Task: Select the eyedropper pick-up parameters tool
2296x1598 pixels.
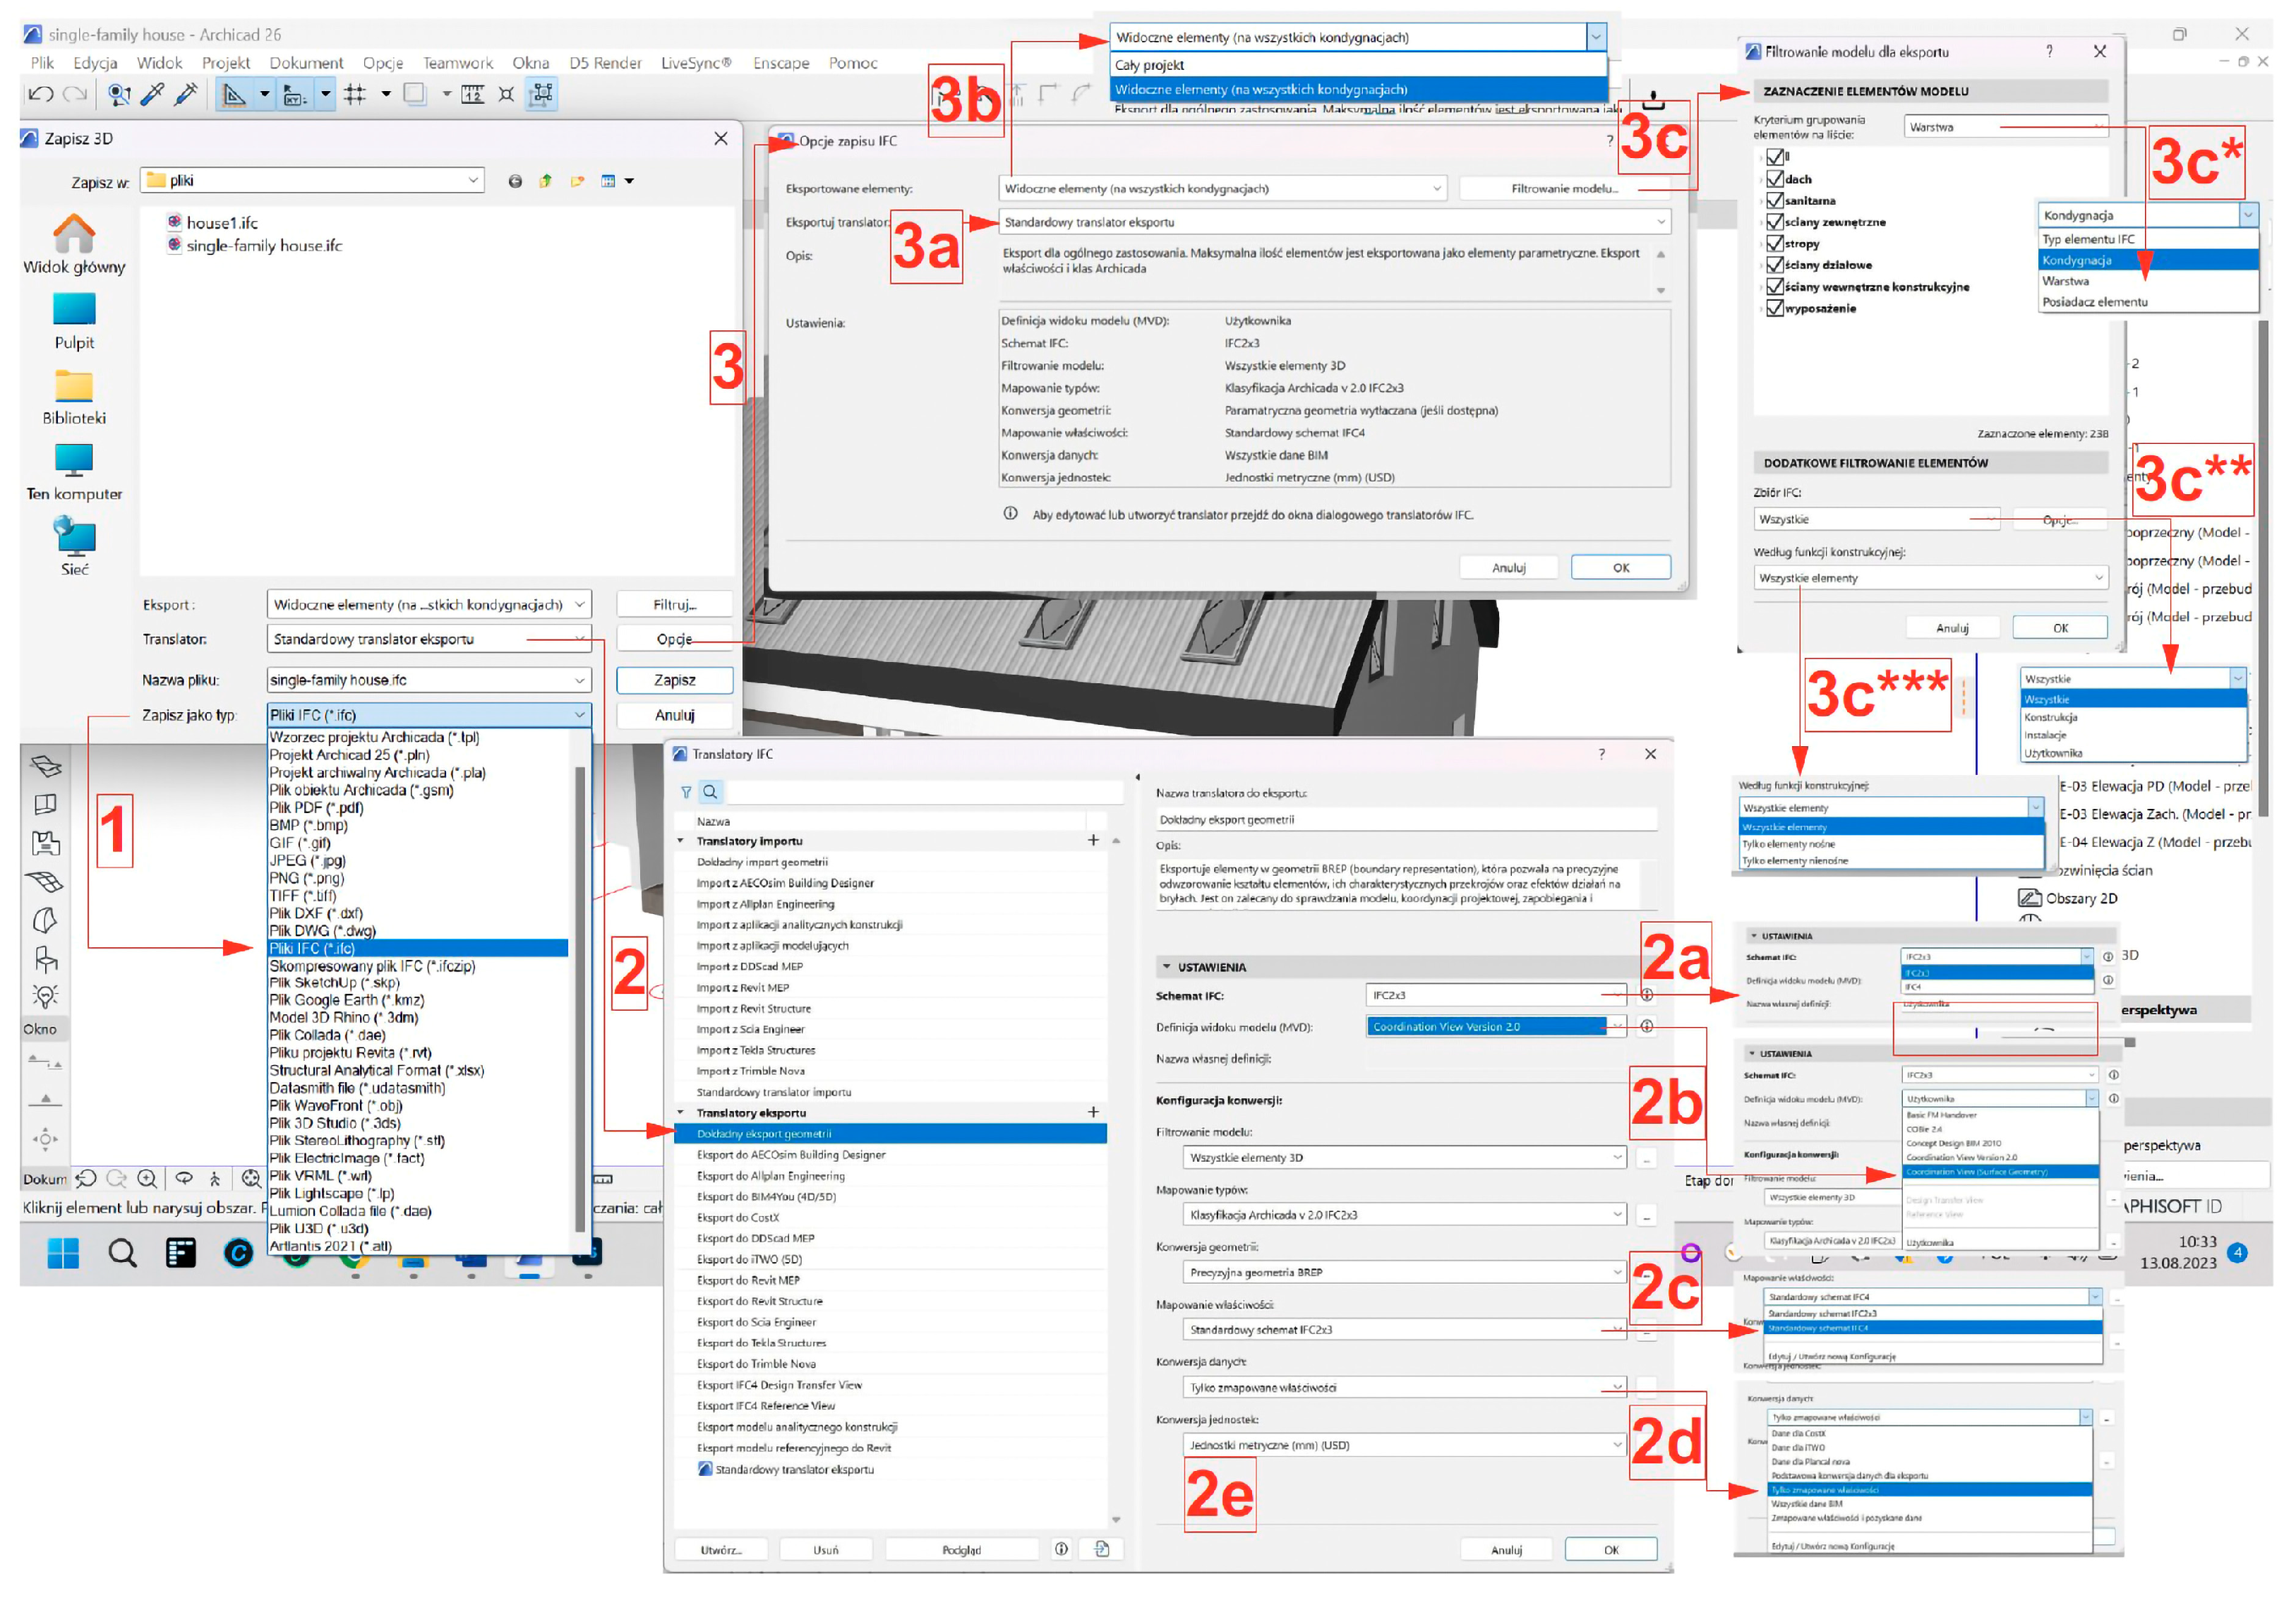Action: click(x=153, y=95)
